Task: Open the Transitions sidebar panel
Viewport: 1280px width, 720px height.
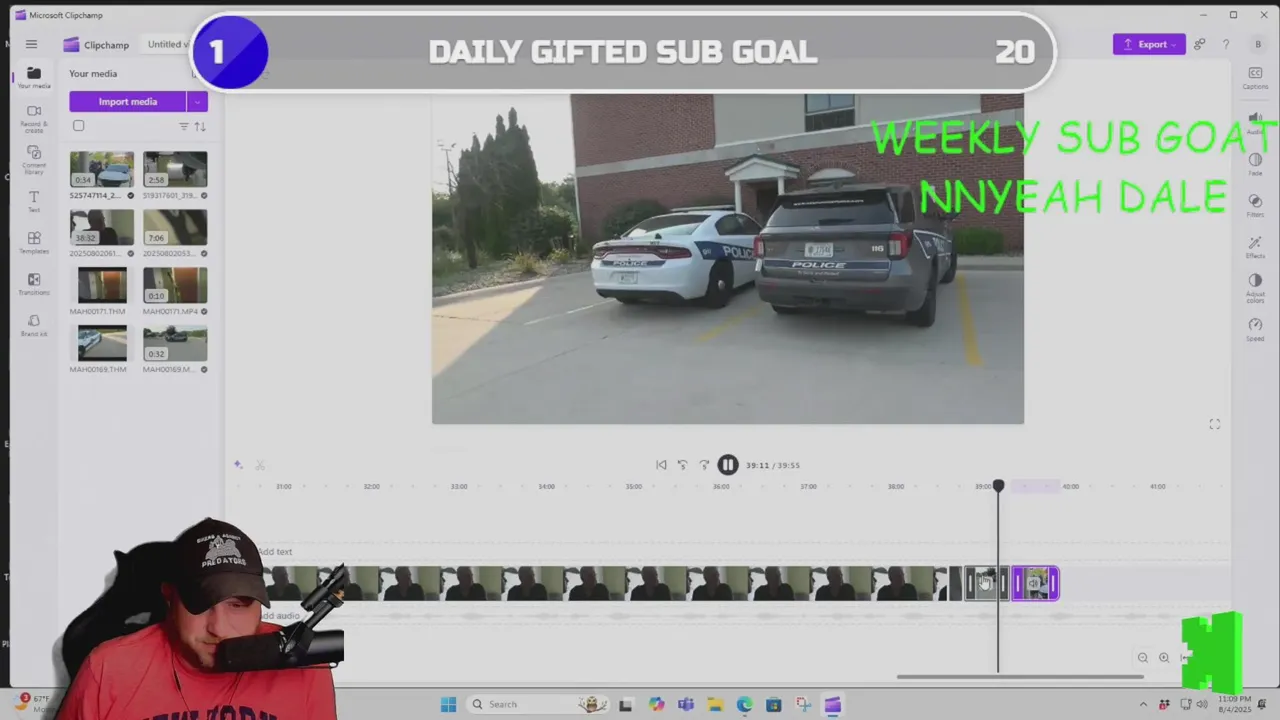Action: point(33,284)
